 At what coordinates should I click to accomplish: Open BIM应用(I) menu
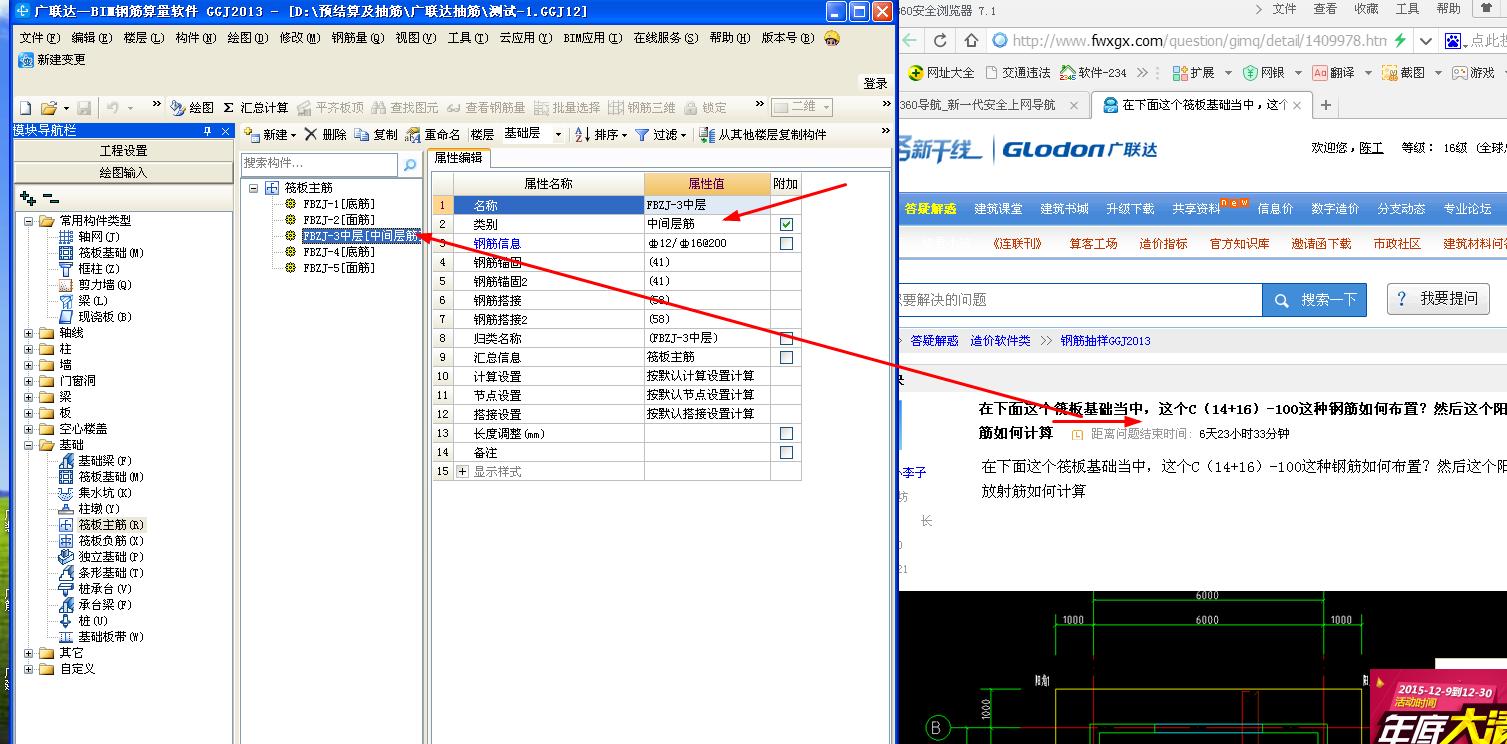pos(592,38)
